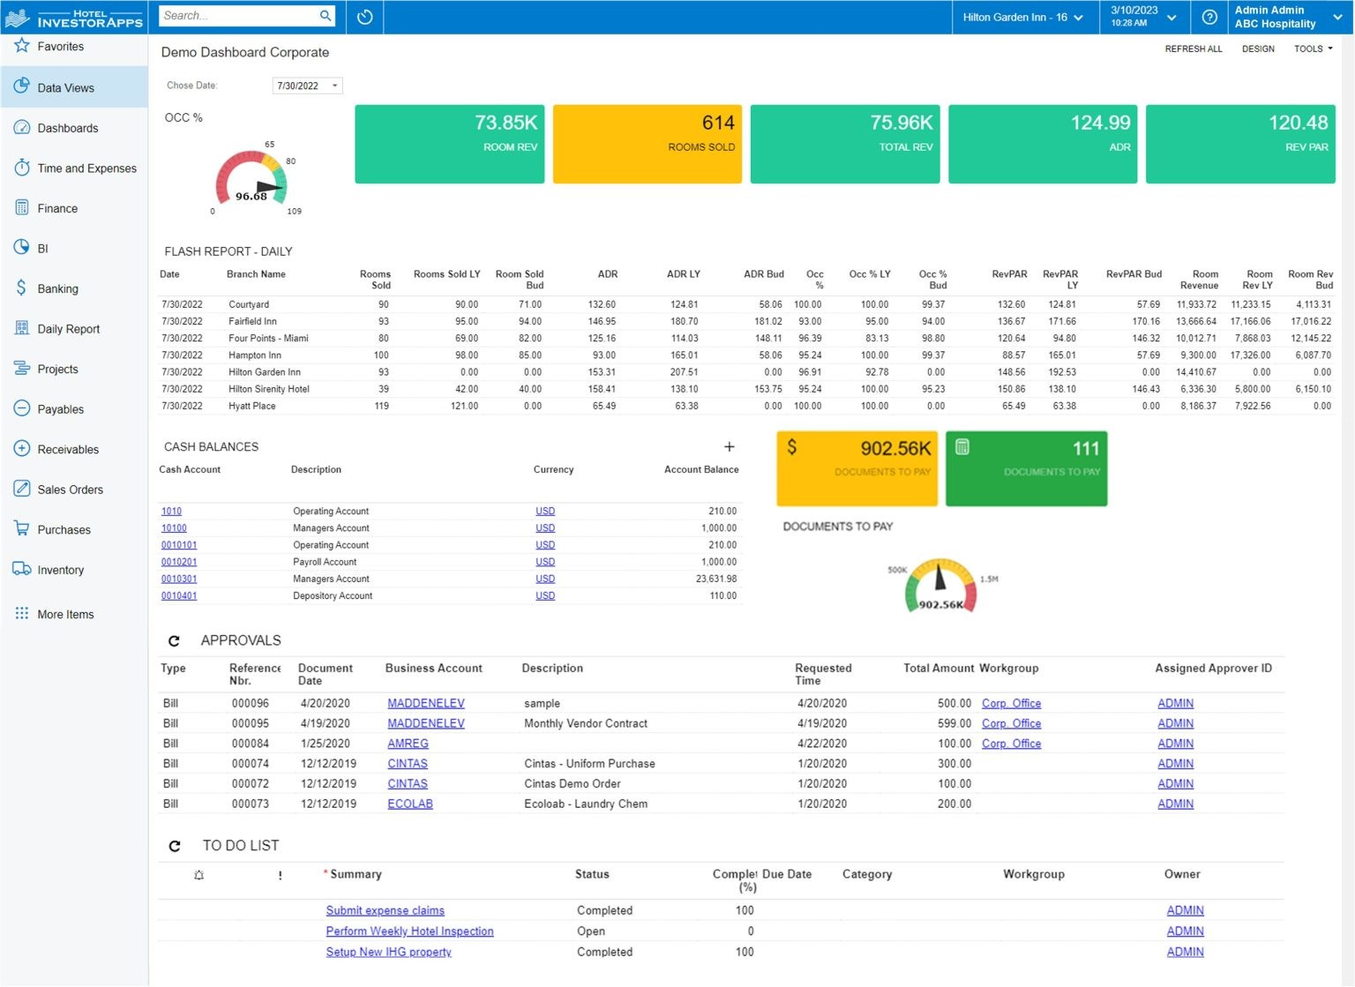Open the Perform Weekly Hotel Inspection task
The height and width of the screenshot is (987, 1355).
[x=409, y=931]
